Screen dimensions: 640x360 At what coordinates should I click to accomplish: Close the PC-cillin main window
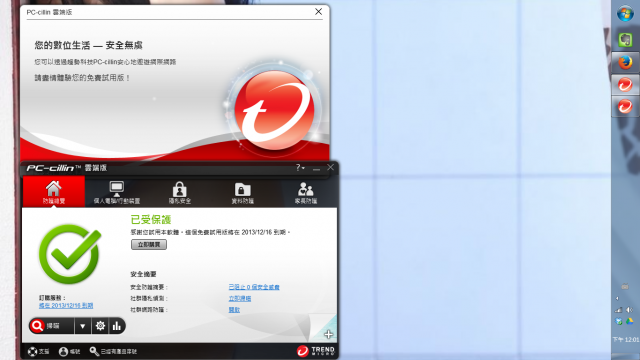click(x=331, y=167)
